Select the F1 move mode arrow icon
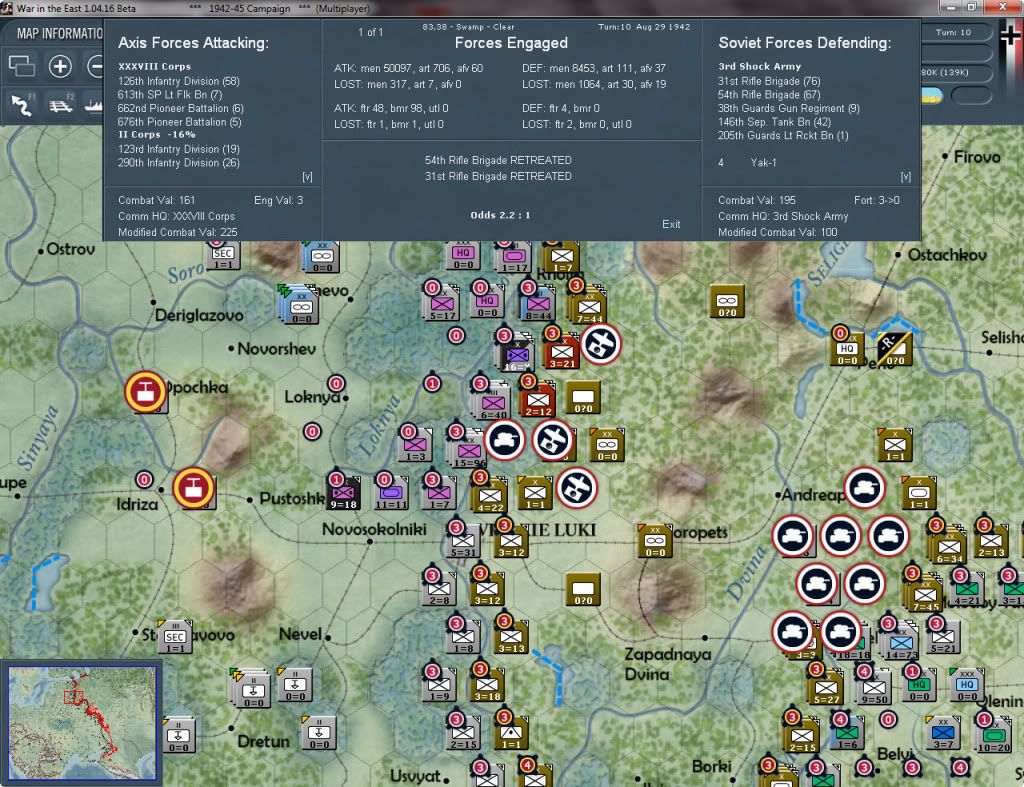The width and height of the screenshot is (1024, 787). (23, 104)
